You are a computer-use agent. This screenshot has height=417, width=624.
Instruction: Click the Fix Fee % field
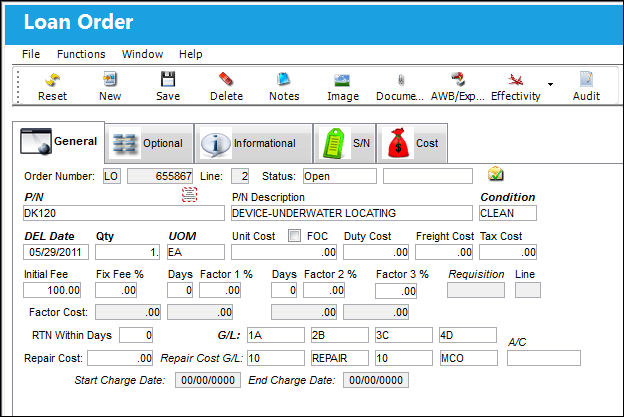click(x=116, y=290)
